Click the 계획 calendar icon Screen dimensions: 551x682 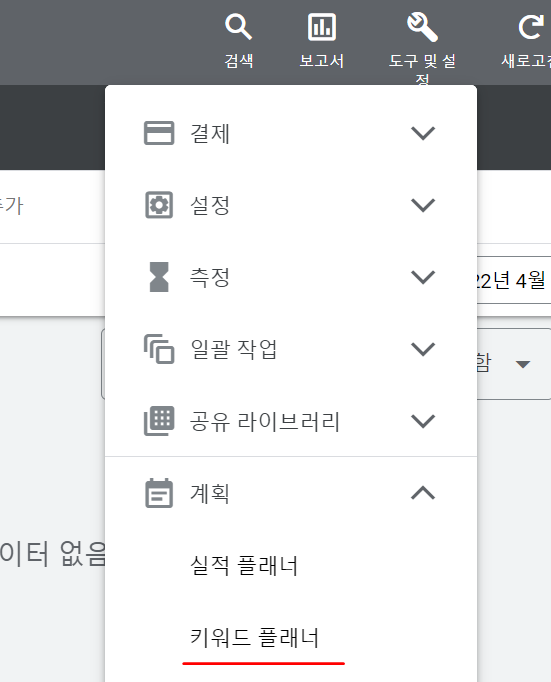click(x=159, y=493)
